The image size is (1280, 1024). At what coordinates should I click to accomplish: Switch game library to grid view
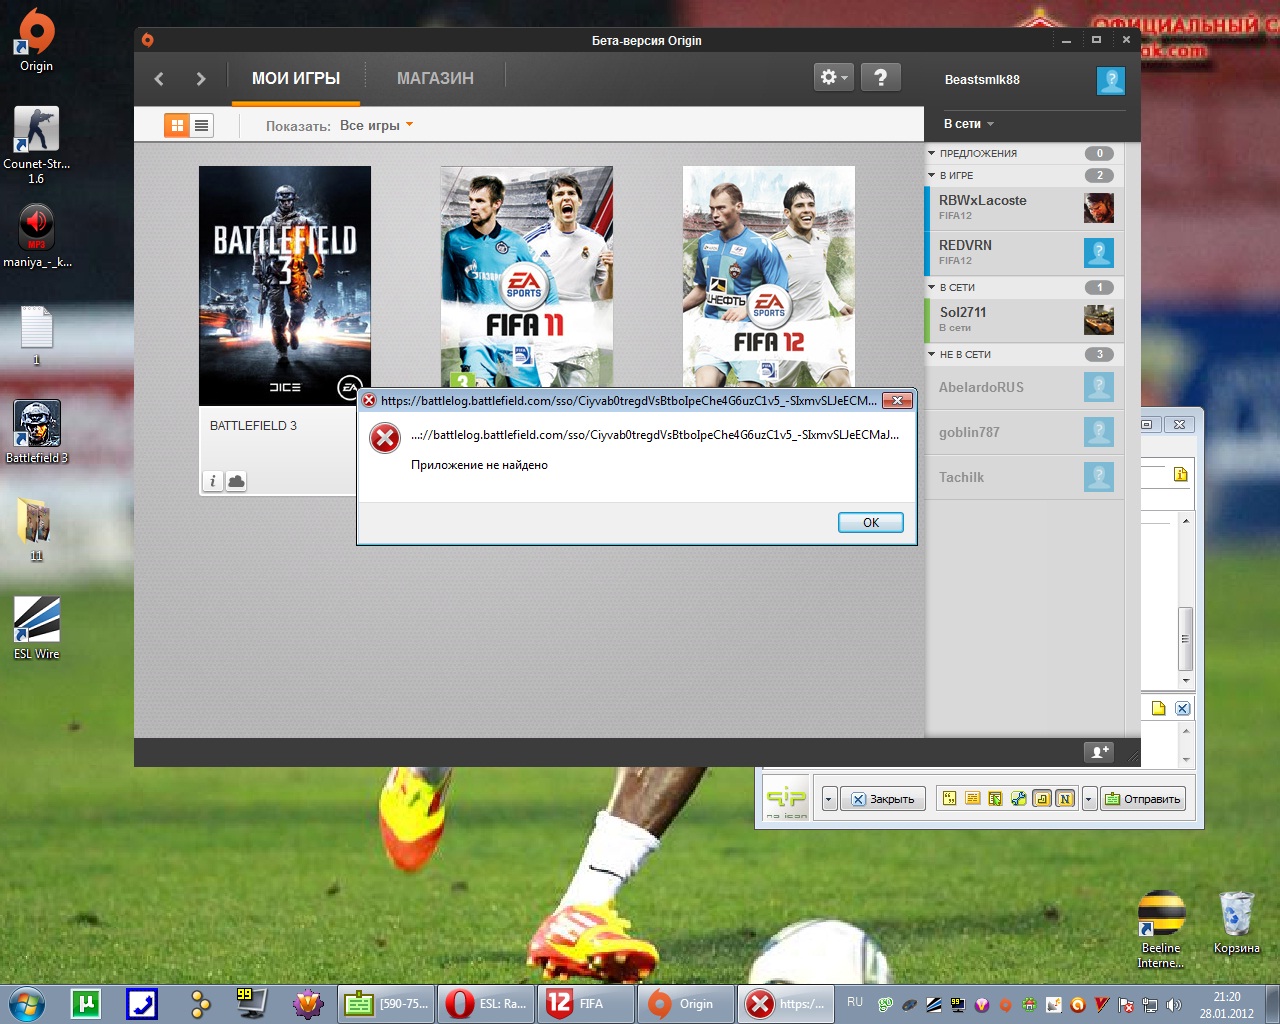point(177,125)
